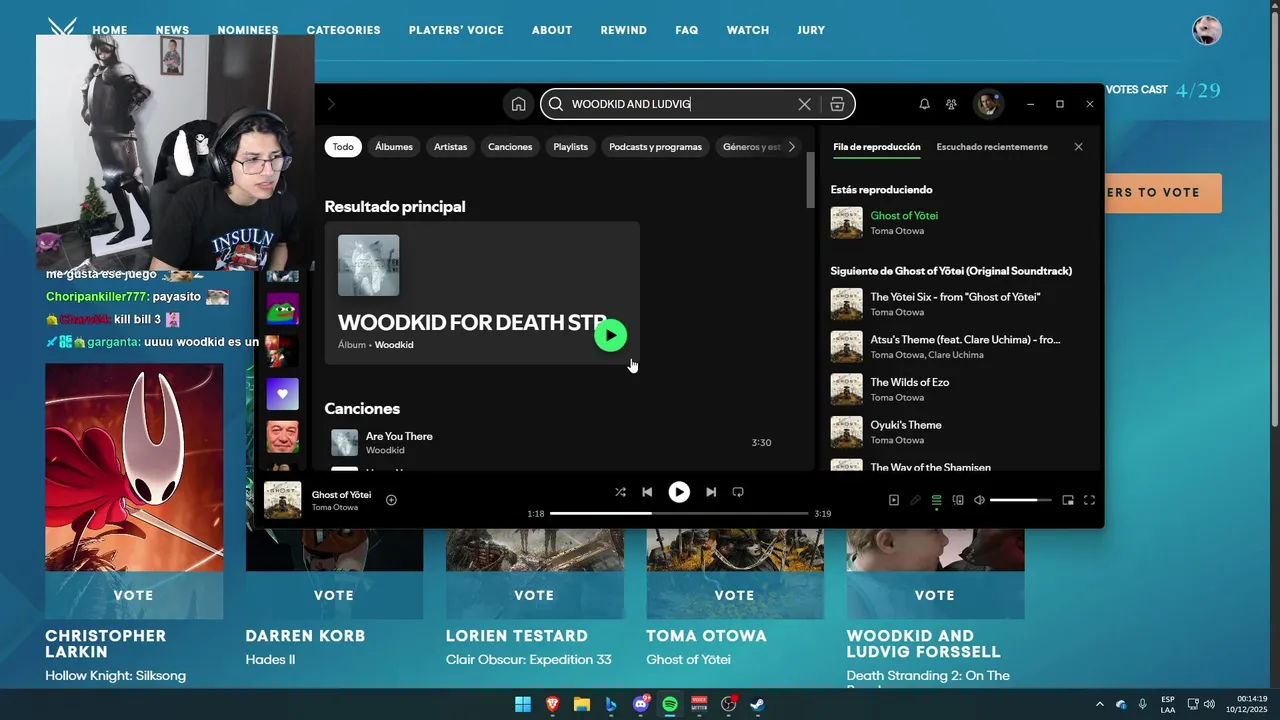Viewport: 1280px width, 720px height.
Task: Open Steam from the Windows taskbar
Action: click(758, 704)
